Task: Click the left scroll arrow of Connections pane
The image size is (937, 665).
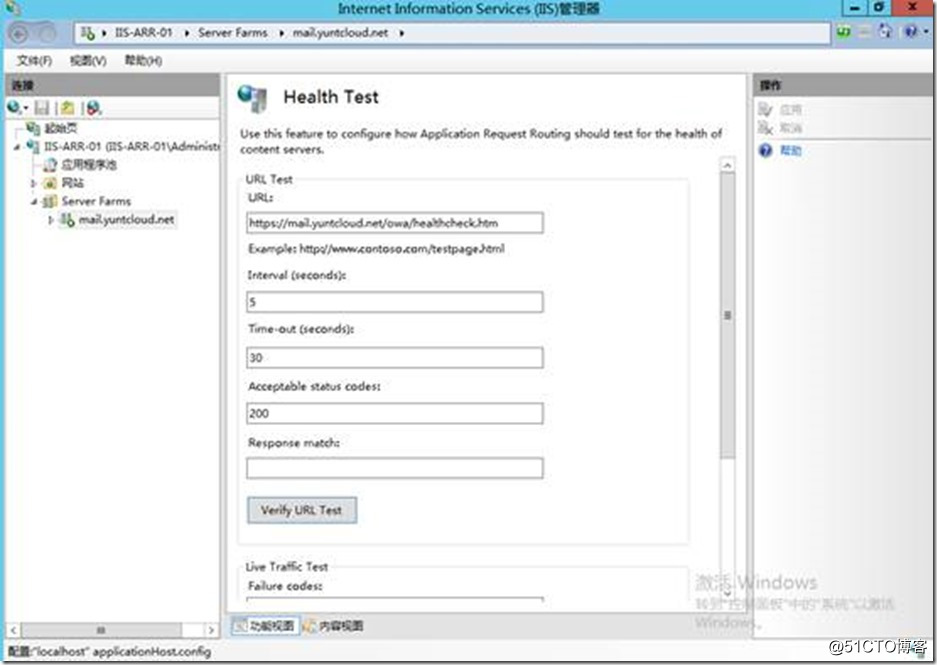Action: tap(14, 630)
